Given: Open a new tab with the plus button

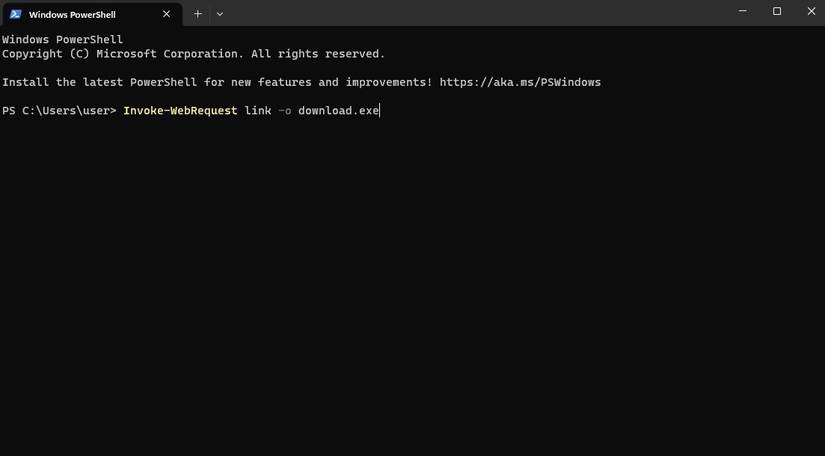Looking at the screenshot, I should (198, 14).
